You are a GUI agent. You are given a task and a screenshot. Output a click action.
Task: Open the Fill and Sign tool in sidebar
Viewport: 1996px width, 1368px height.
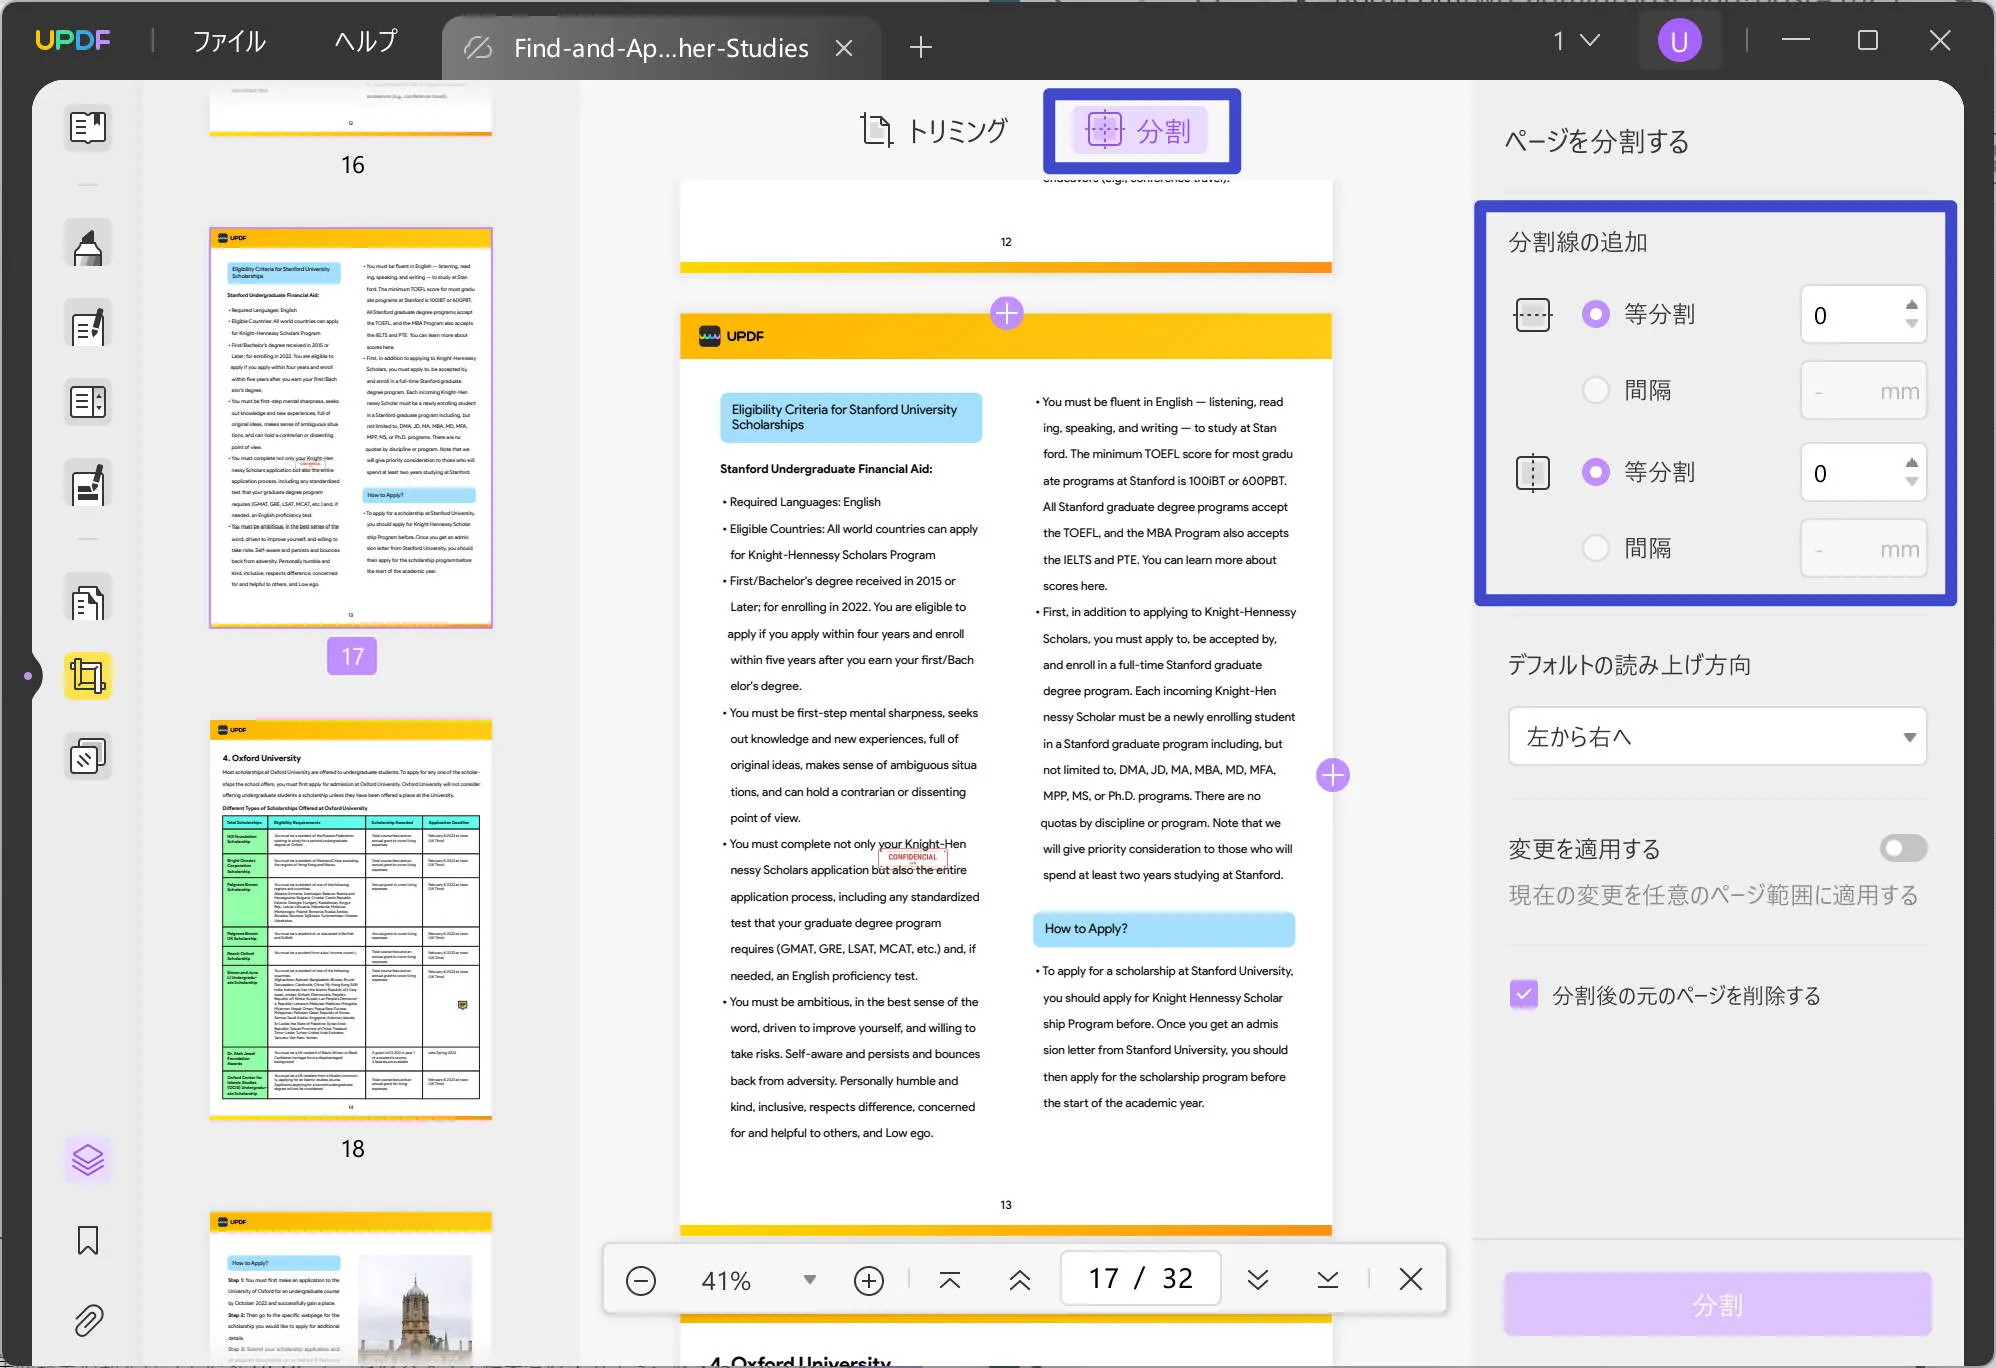point(88,484)
